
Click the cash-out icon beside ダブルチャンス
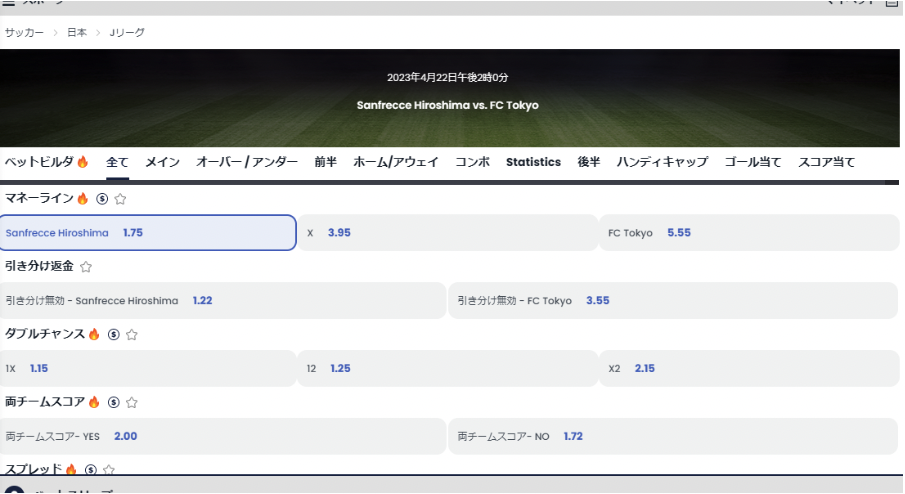pos(114,335)
